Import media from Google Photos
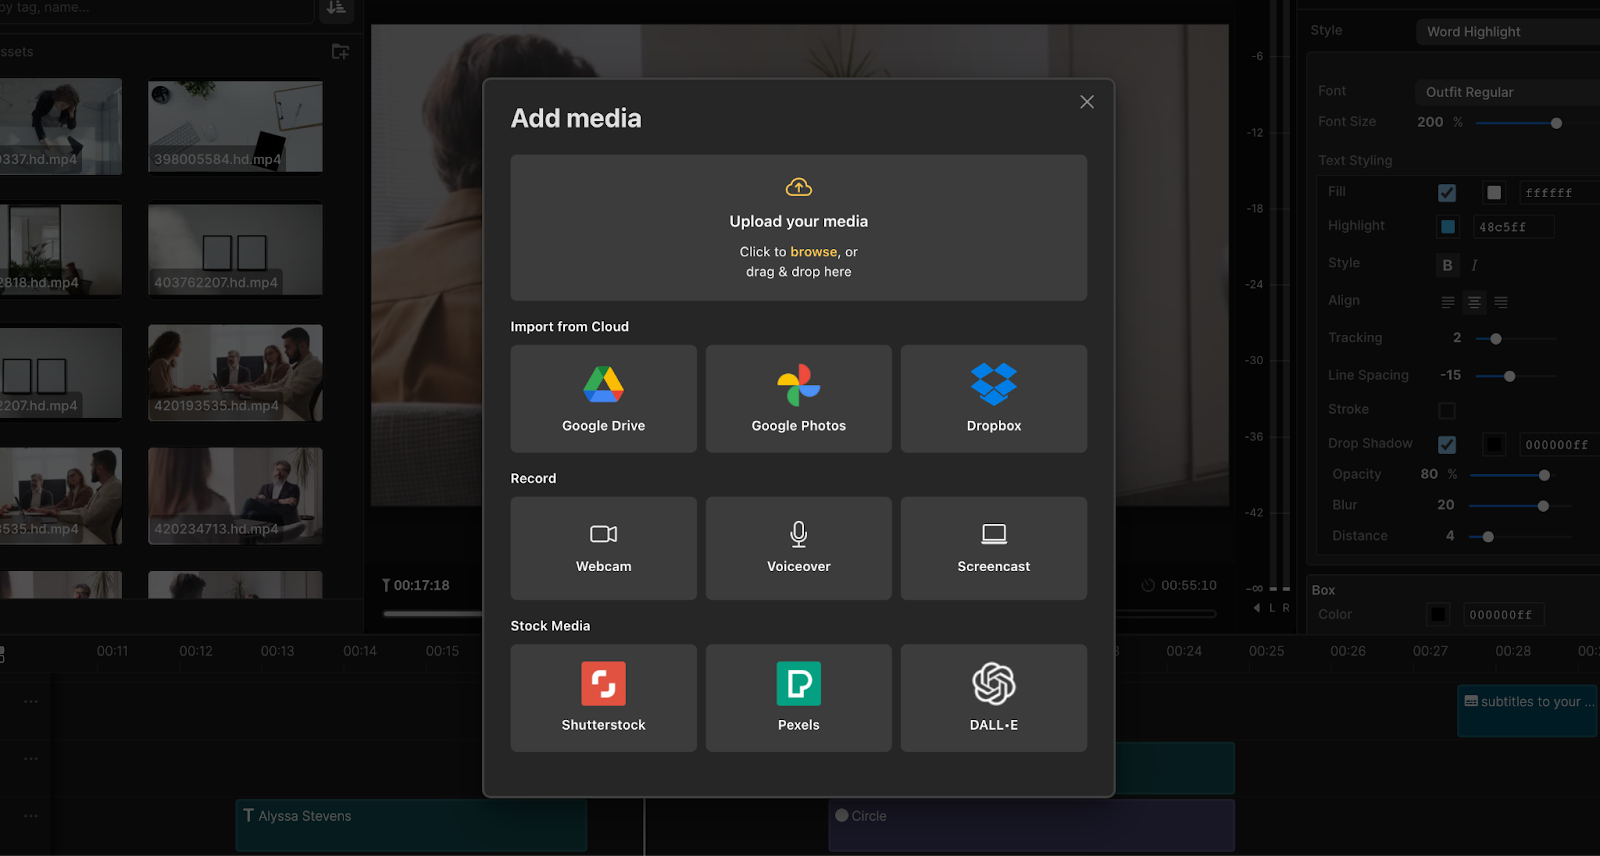The image size is (1600, 856). point(798,399)
